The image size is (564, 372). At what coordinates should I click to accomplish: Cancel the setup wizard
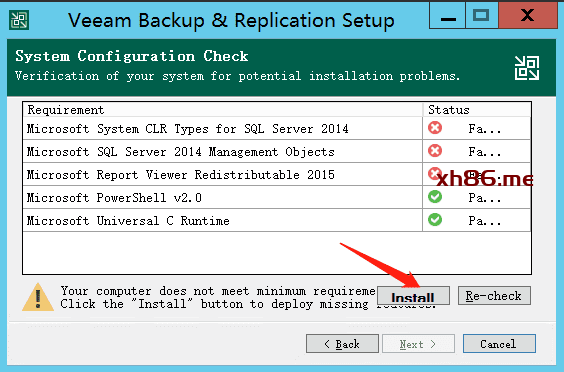click(499, 344)
